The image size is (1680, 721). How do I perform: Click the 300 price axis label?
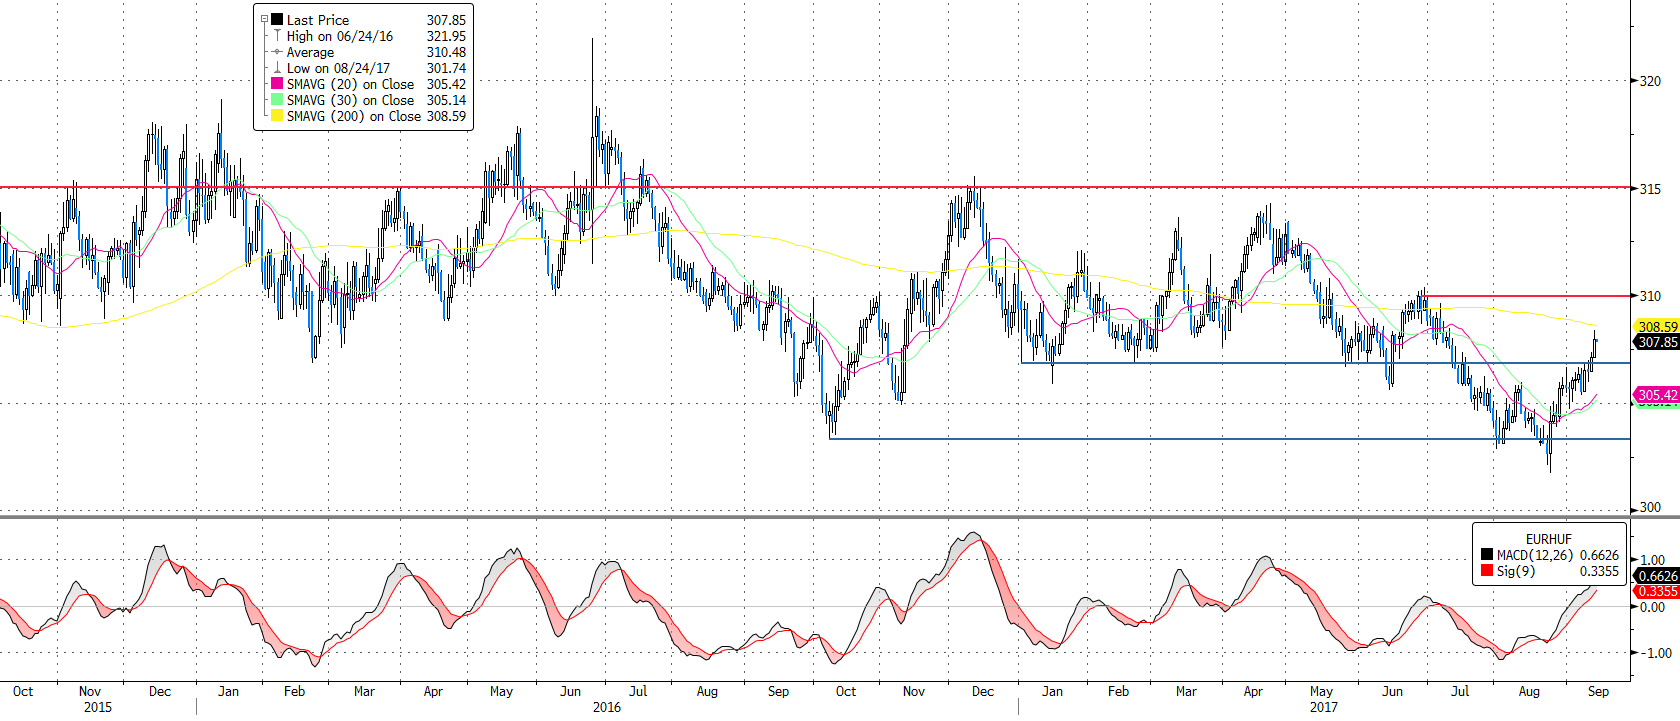point(1650,507)
